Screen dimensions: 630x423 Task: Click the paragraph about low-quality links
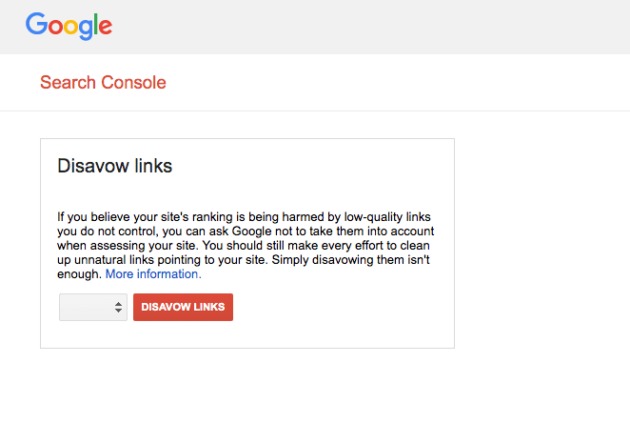[245, 245]
